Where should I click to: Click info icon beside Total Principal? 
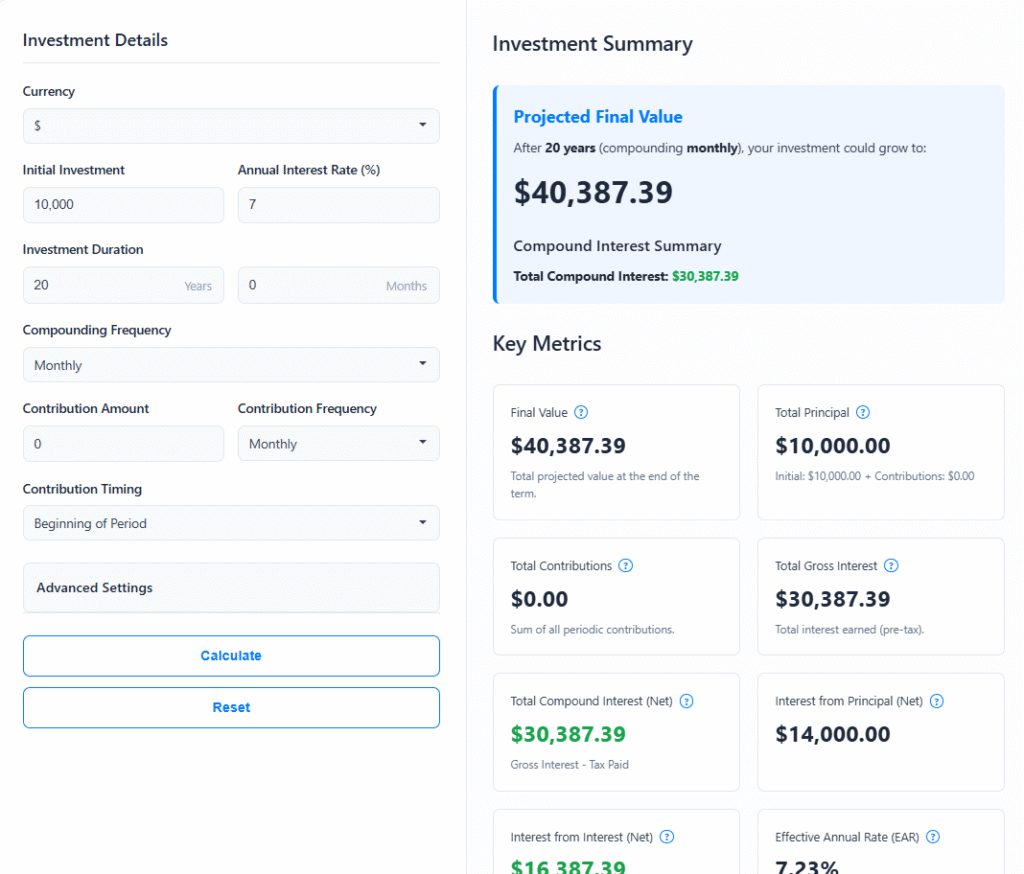[x=863, y=412]
